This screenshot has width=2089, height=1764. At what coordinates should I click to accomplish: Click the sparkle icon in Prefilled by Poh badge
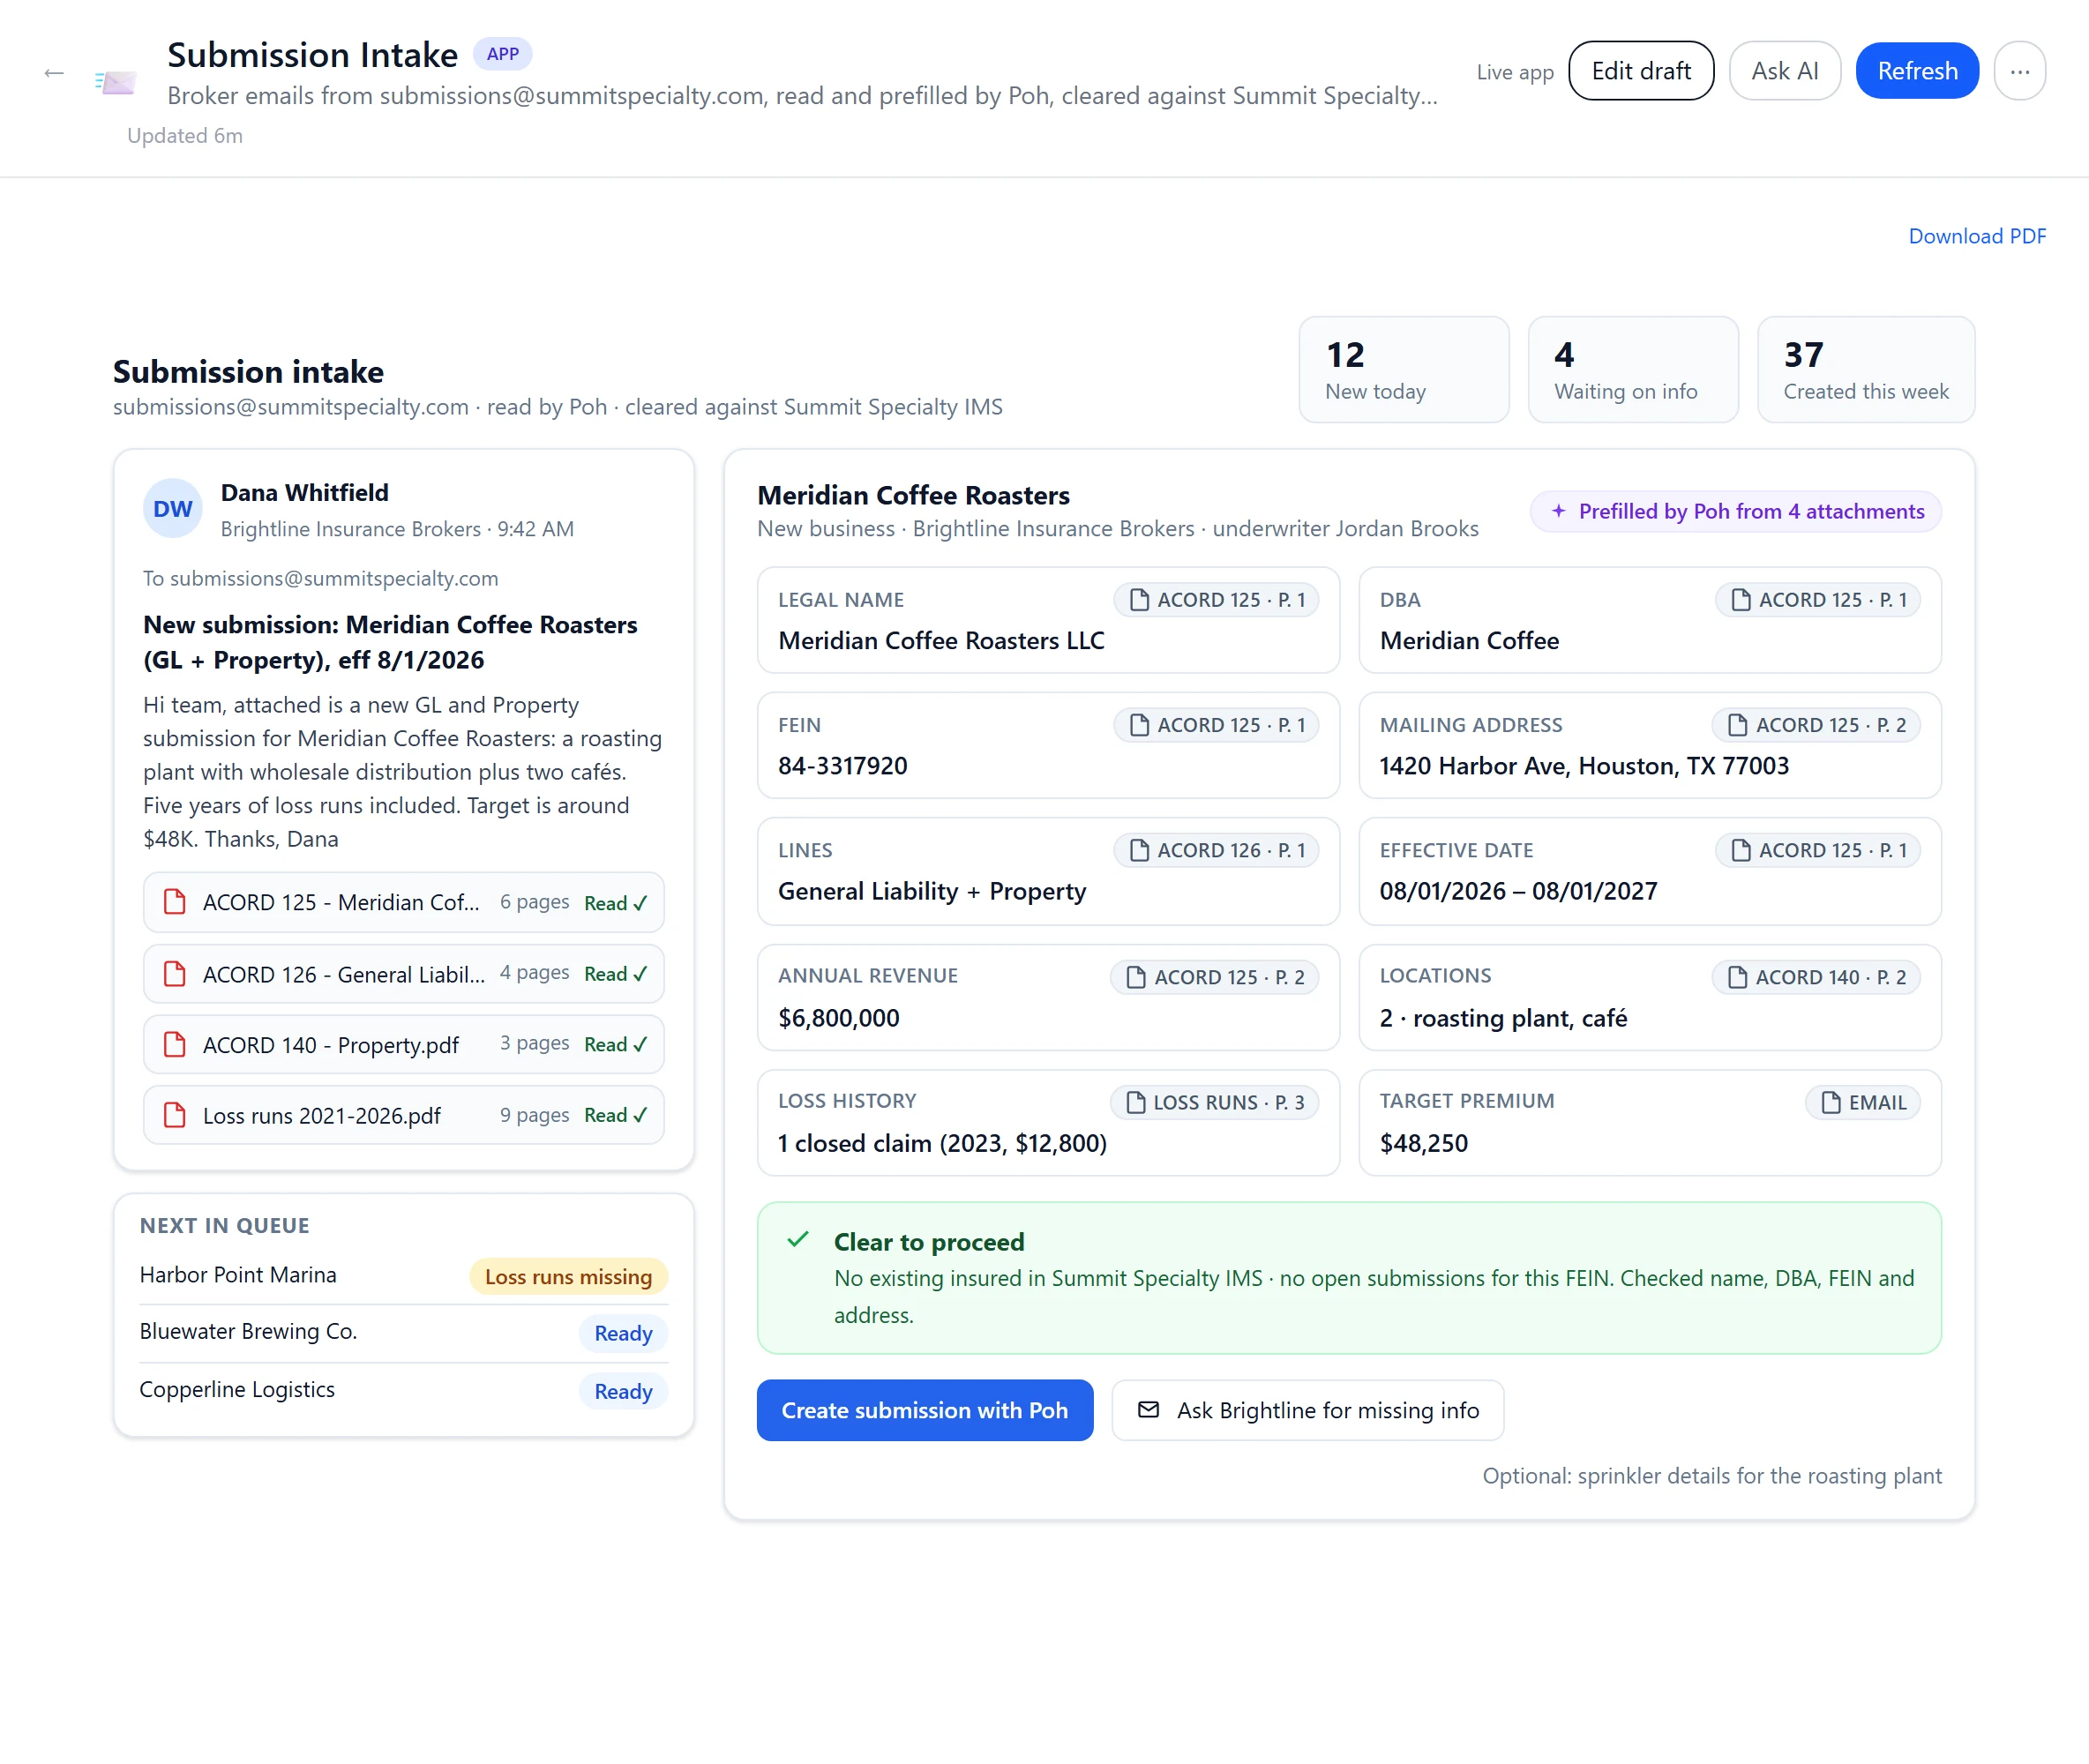pos(1558,511)
